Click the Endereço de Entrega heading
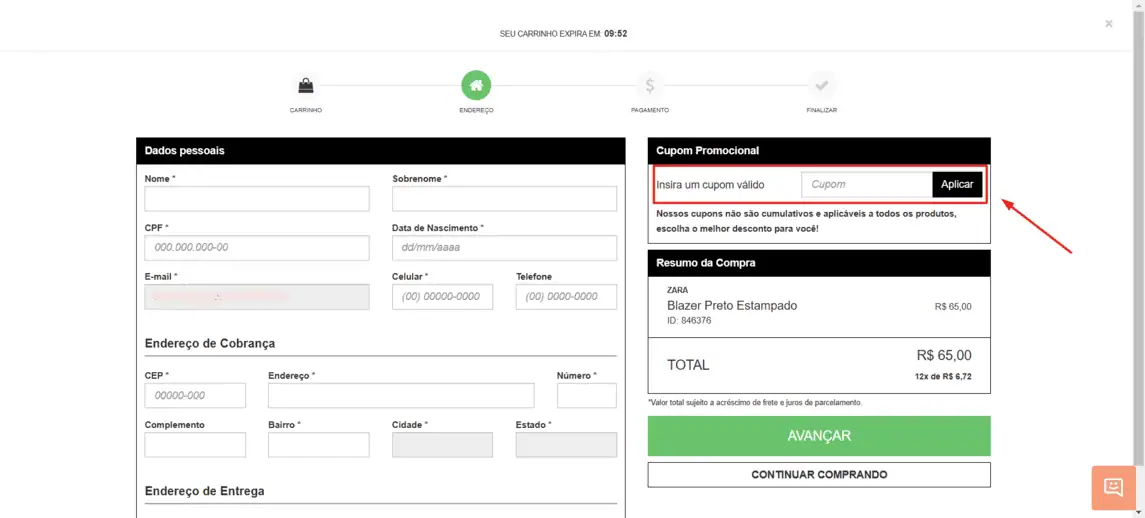1145x518 pixels. click(x=204, y=491)
